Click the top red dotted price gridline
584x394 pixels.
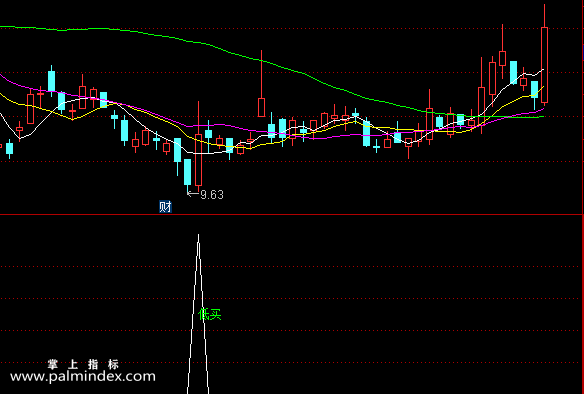point(291,29)
